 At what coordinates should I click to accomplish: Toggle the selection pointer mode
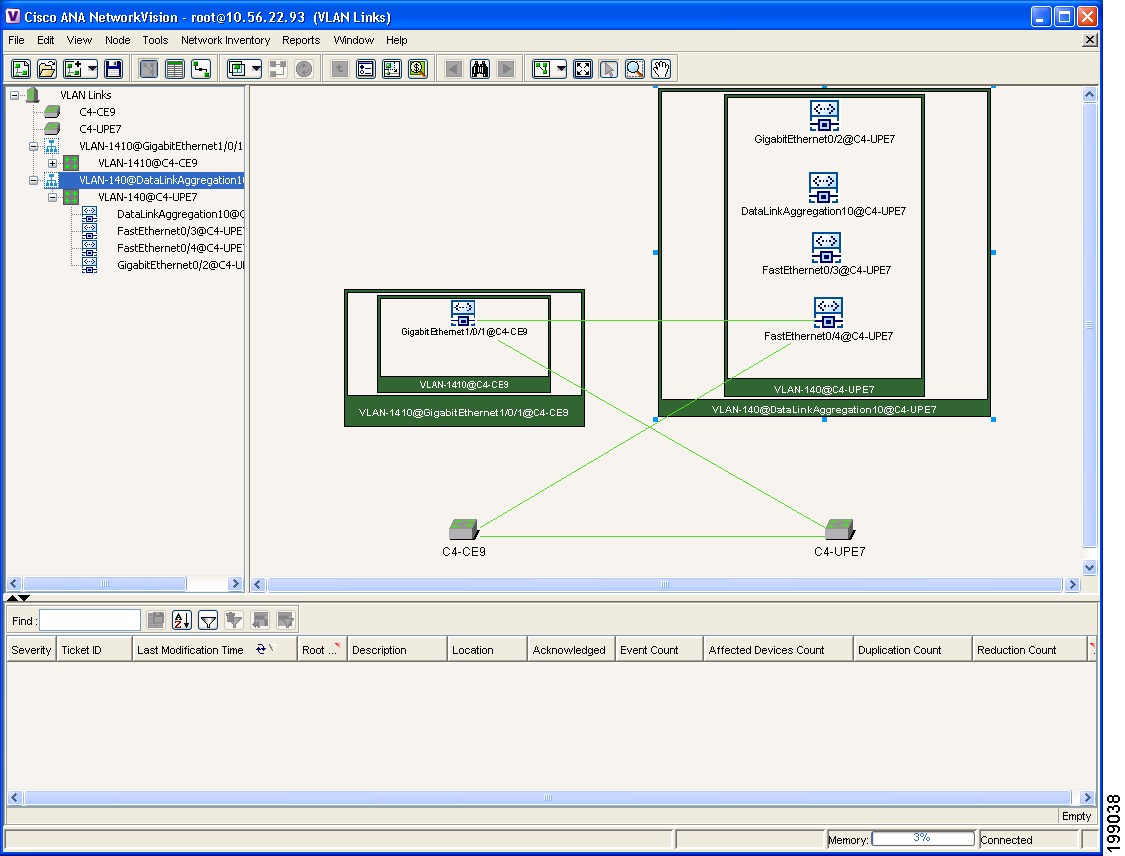(x=608, y=69)
